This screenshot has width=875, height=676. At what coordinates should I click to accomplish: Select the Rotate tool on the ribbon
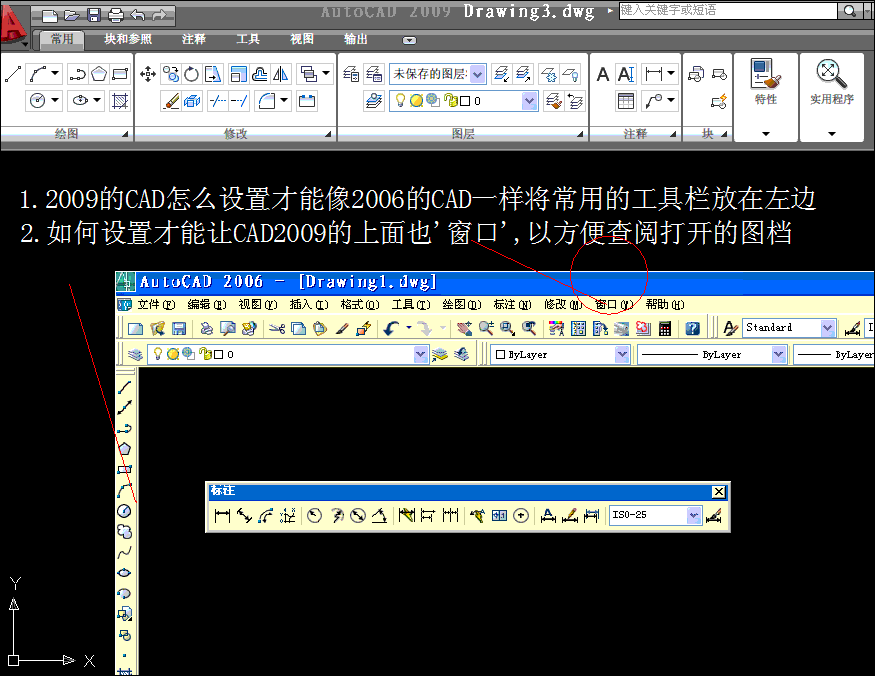pos(190,74)
